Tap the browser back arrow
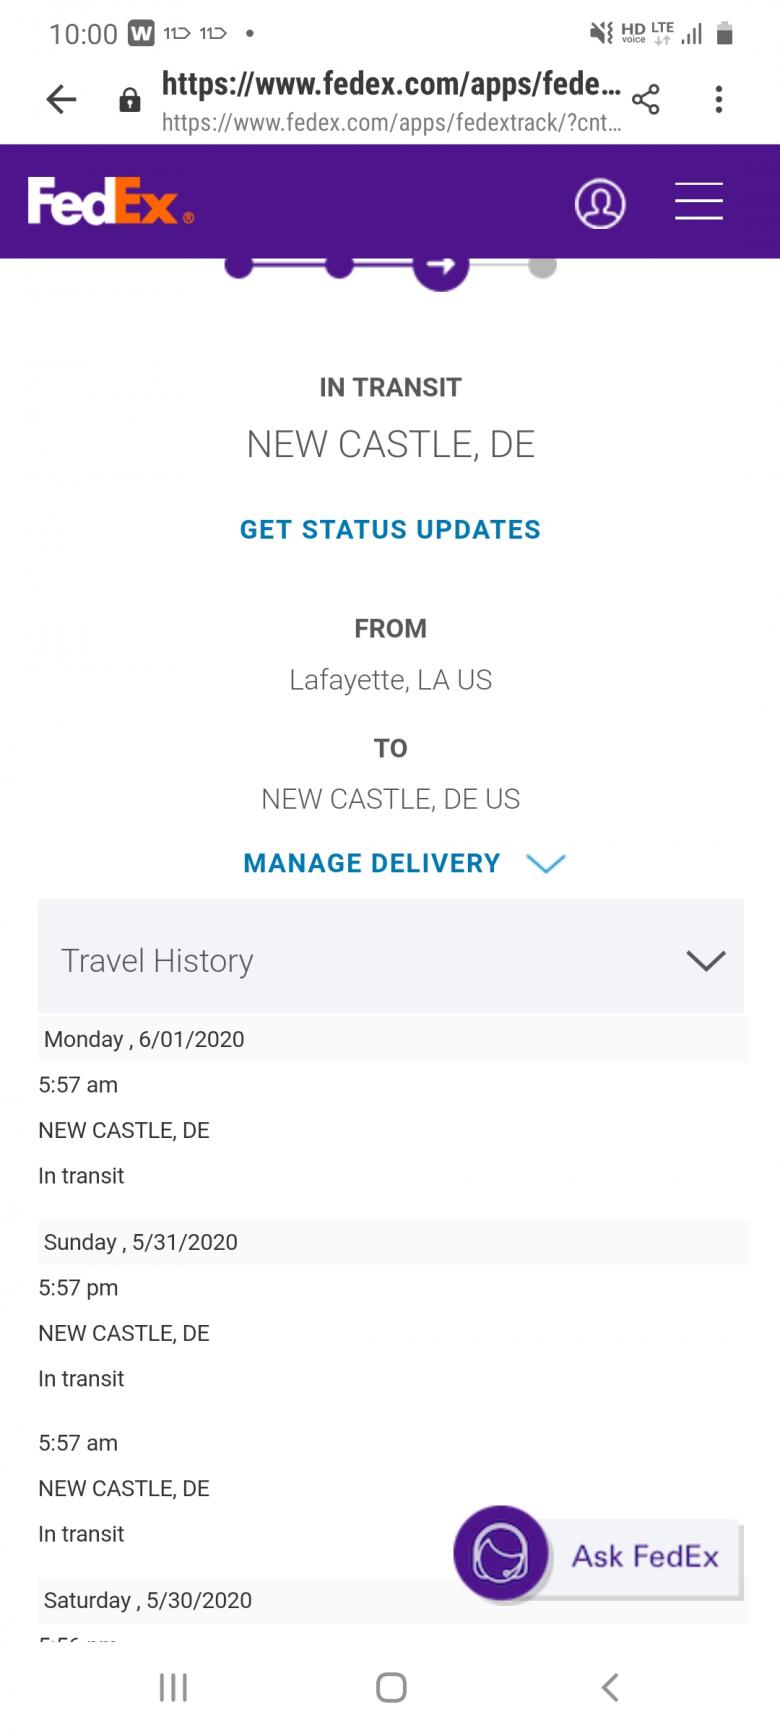Viewport: 780px width, 1733px height. click(61, 99)
